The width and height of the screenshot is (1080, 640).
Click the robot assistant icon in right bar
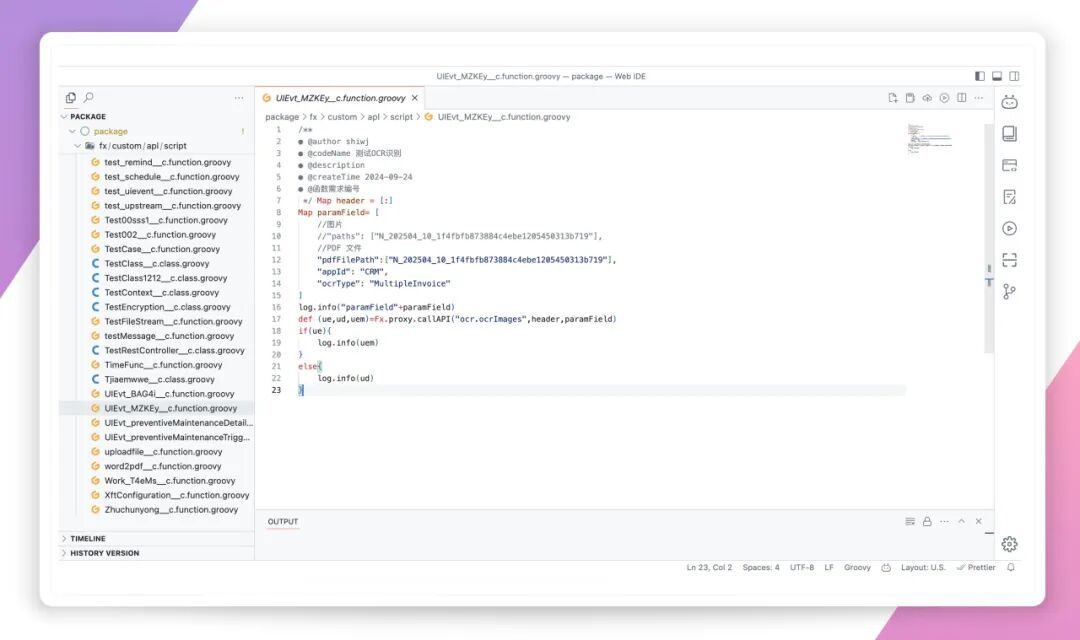click(1009, 102)
